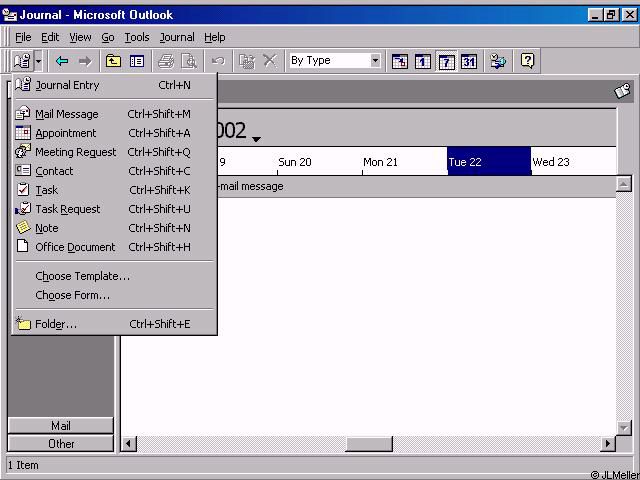The image size is (640, 480).
Task: Select Mail Message in the dropdown menu
Action: click(x=114, y=114)
